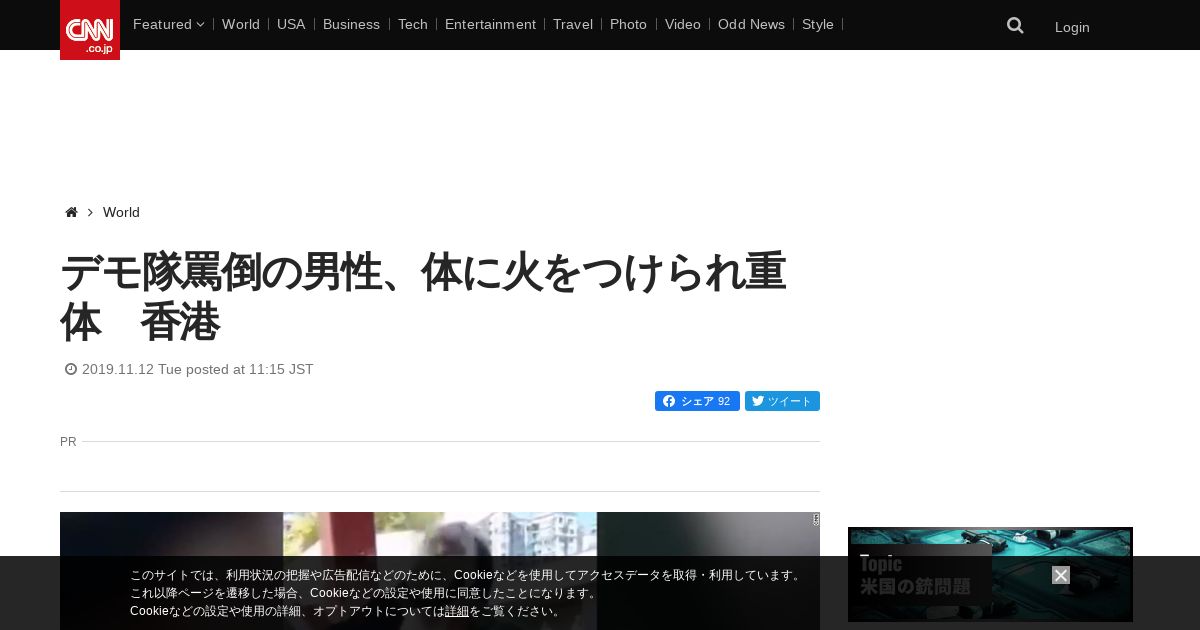Open the 詳細 cookie details link
The height and width of the screenshot is (630, 1200).
click(x=457, y=611)
